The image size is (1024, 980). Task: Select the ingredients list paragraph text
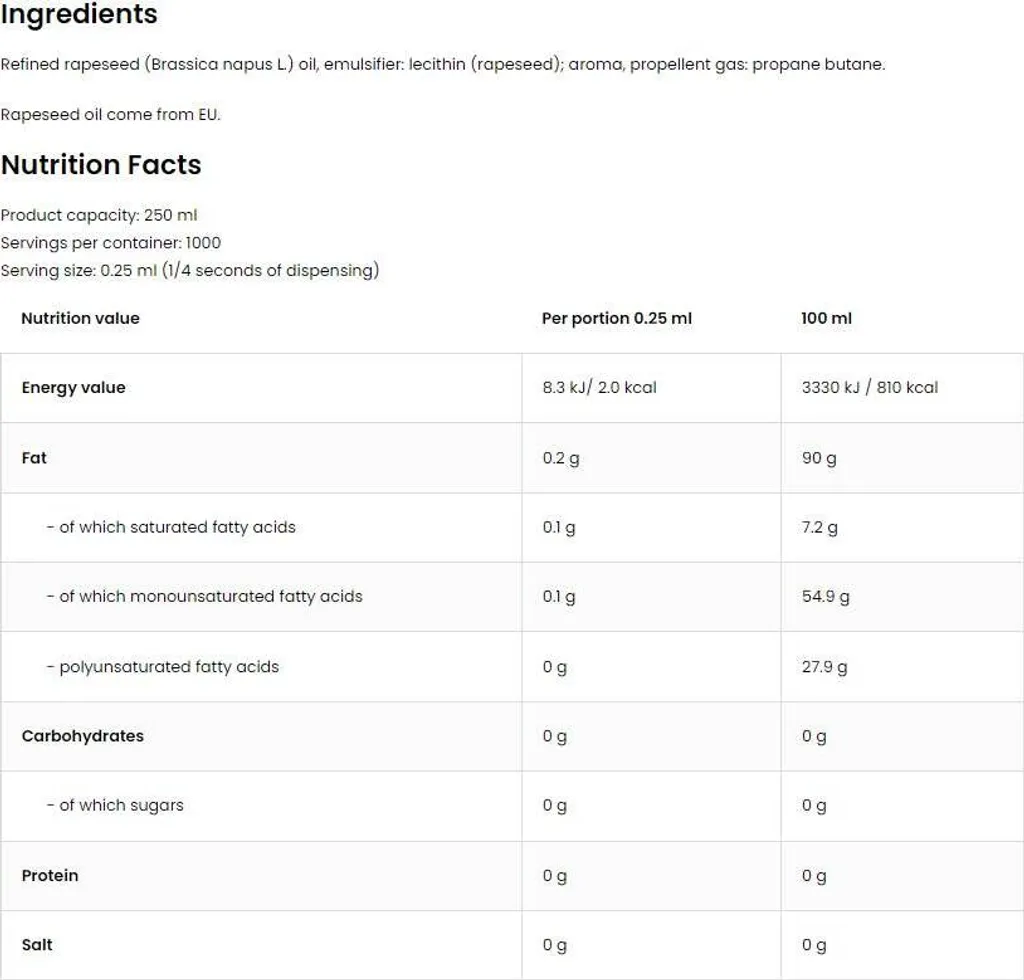pyautogui.click(x=443, y=64)
